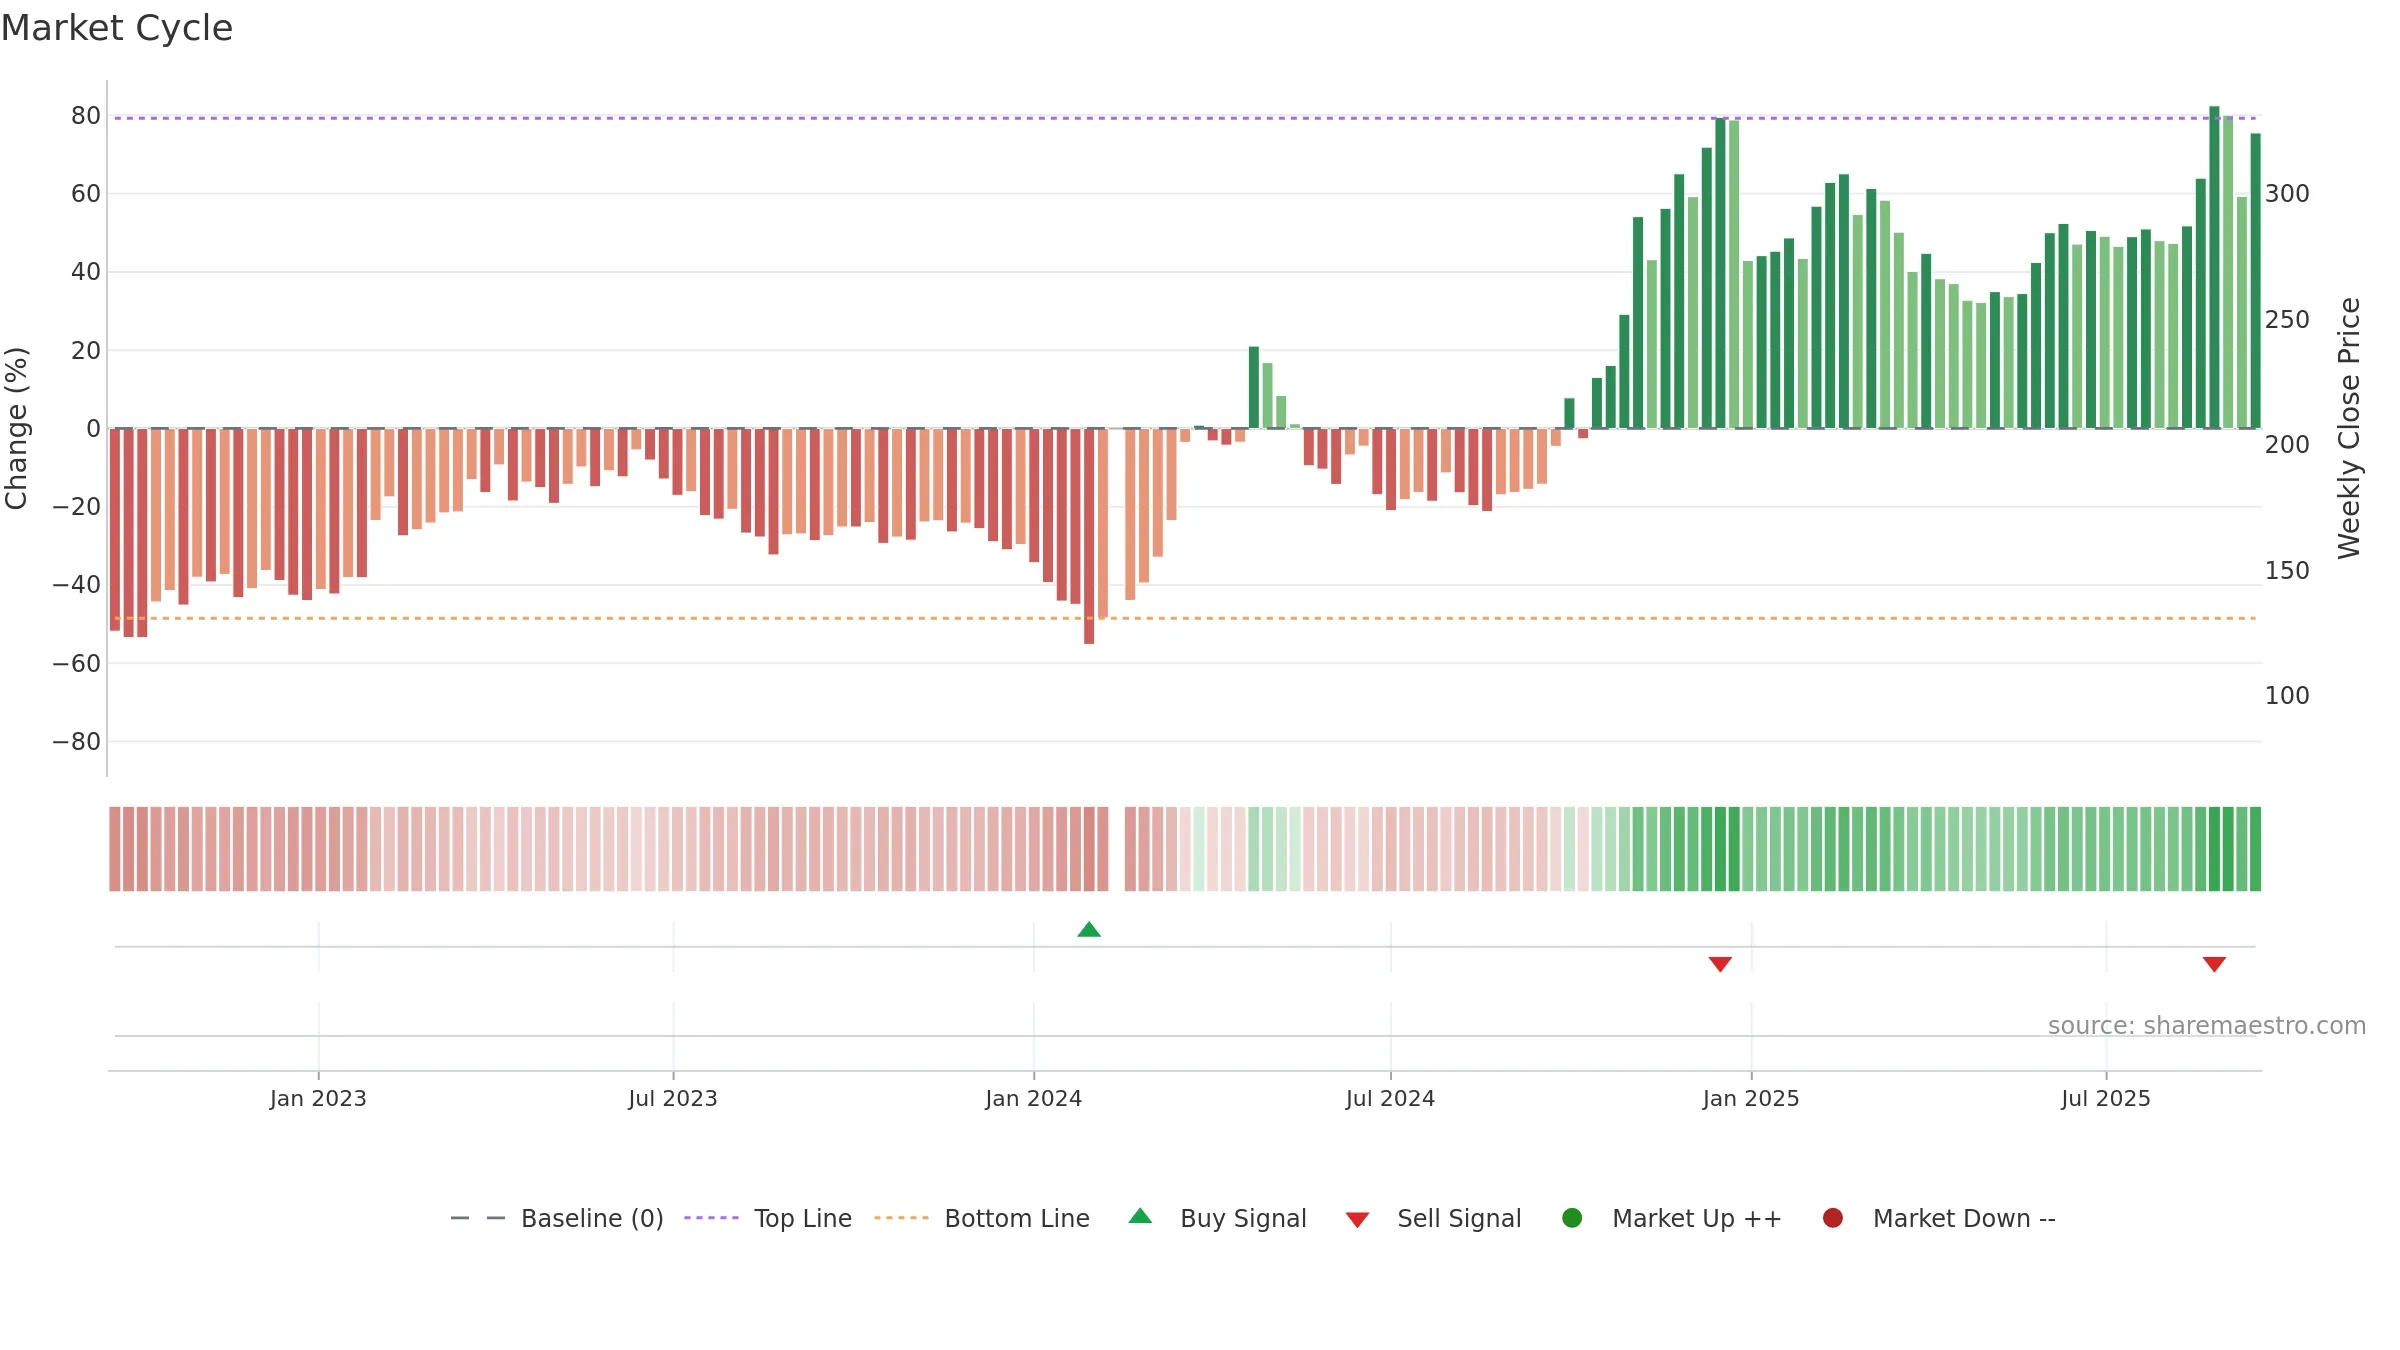2400x1350 pixels.
Task: Click the purple dotted Top Line
Action: pyautogui.click(x=1185, y=118)
